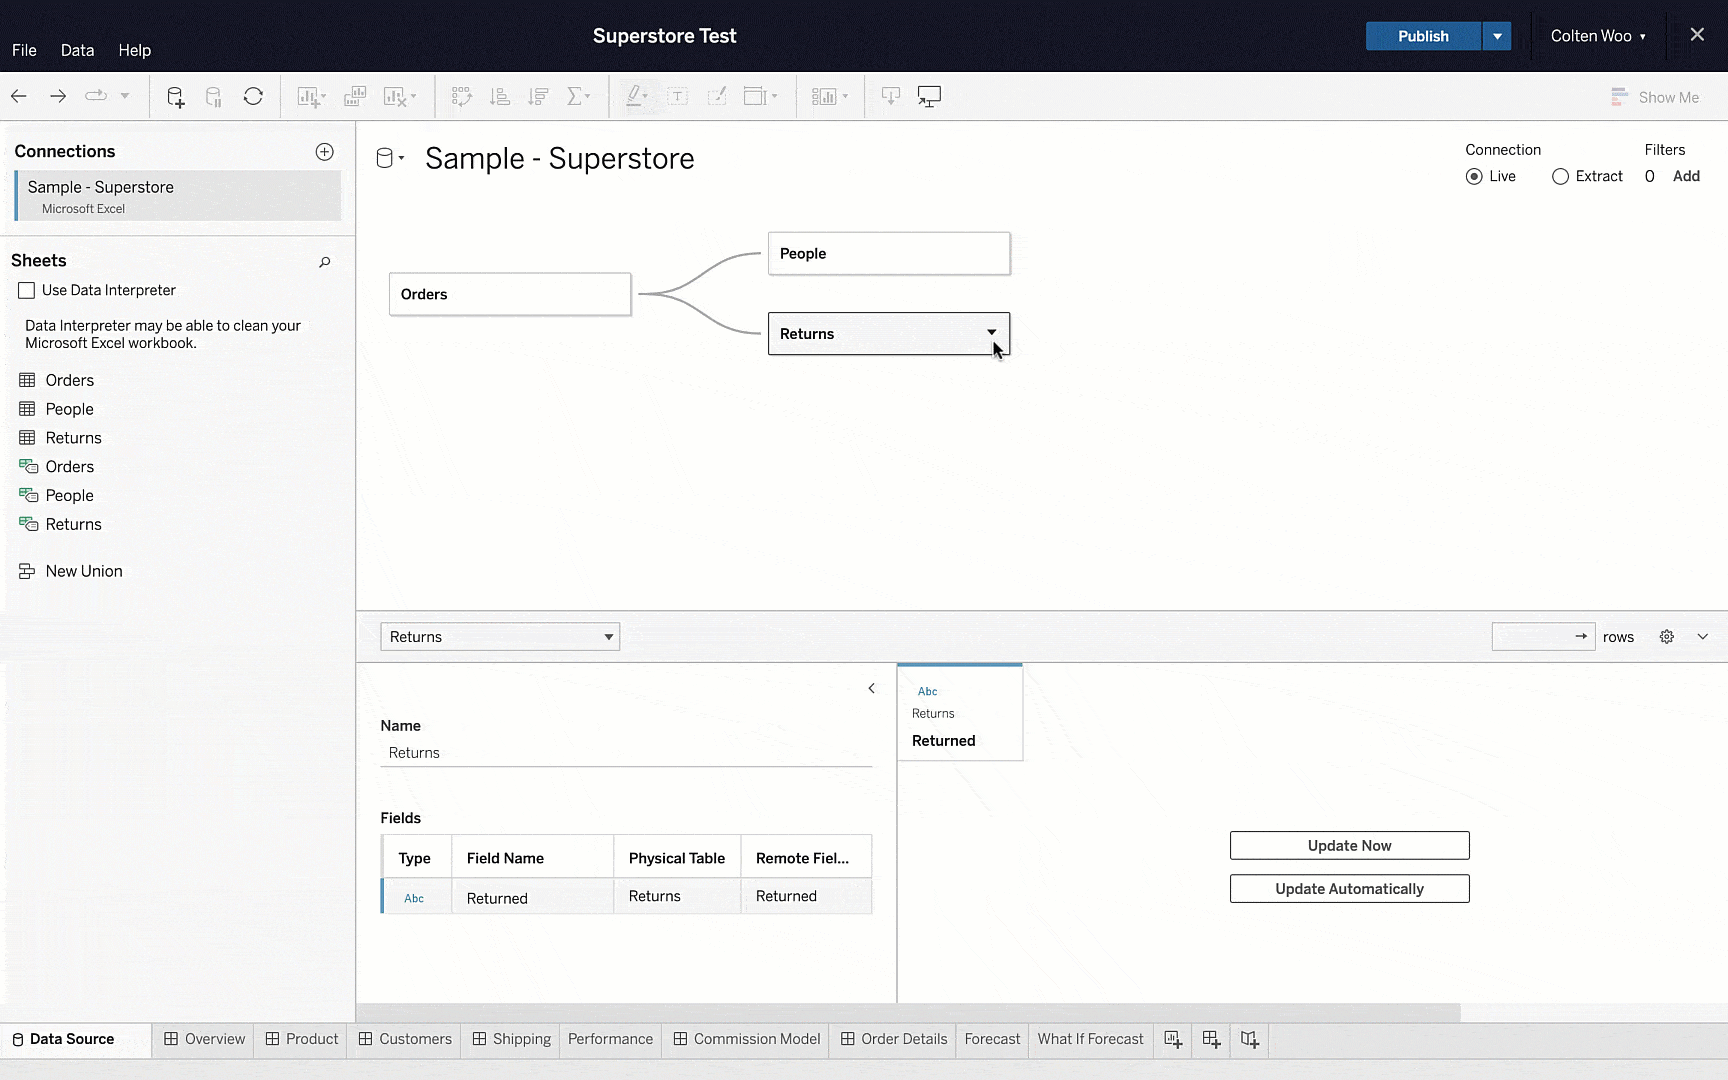Screen dimensions: 1728x1080
Task: Click the Redo forward arrow icon
Action: 58,97
